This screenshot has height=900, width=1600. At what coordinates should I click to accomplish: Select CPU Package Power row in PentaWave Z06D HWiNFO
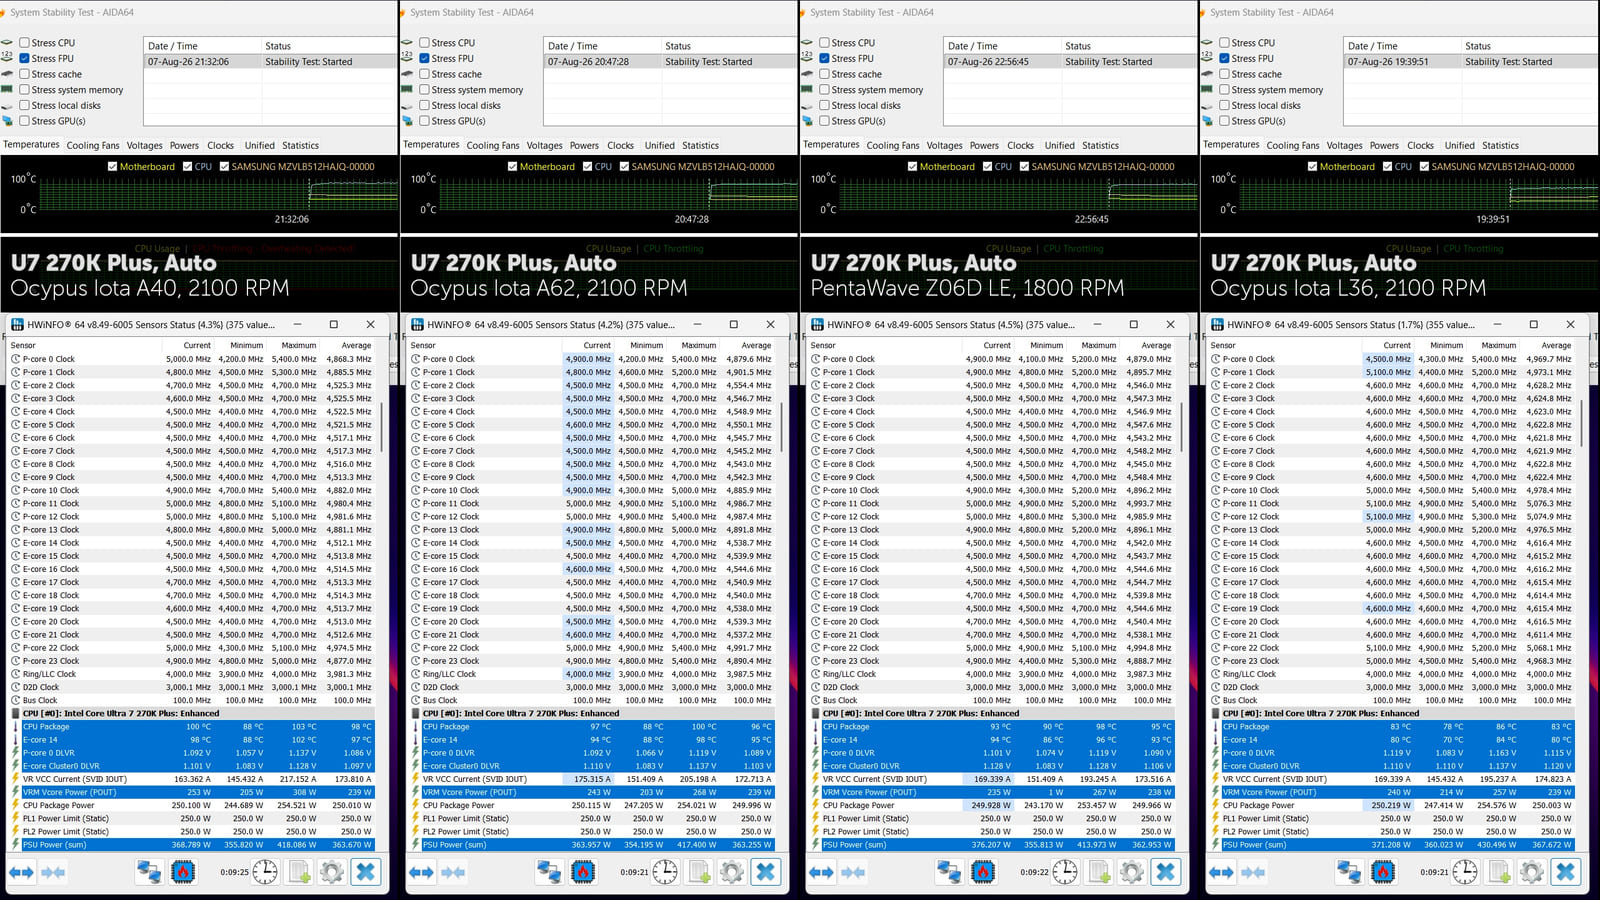tap(991, 805)
